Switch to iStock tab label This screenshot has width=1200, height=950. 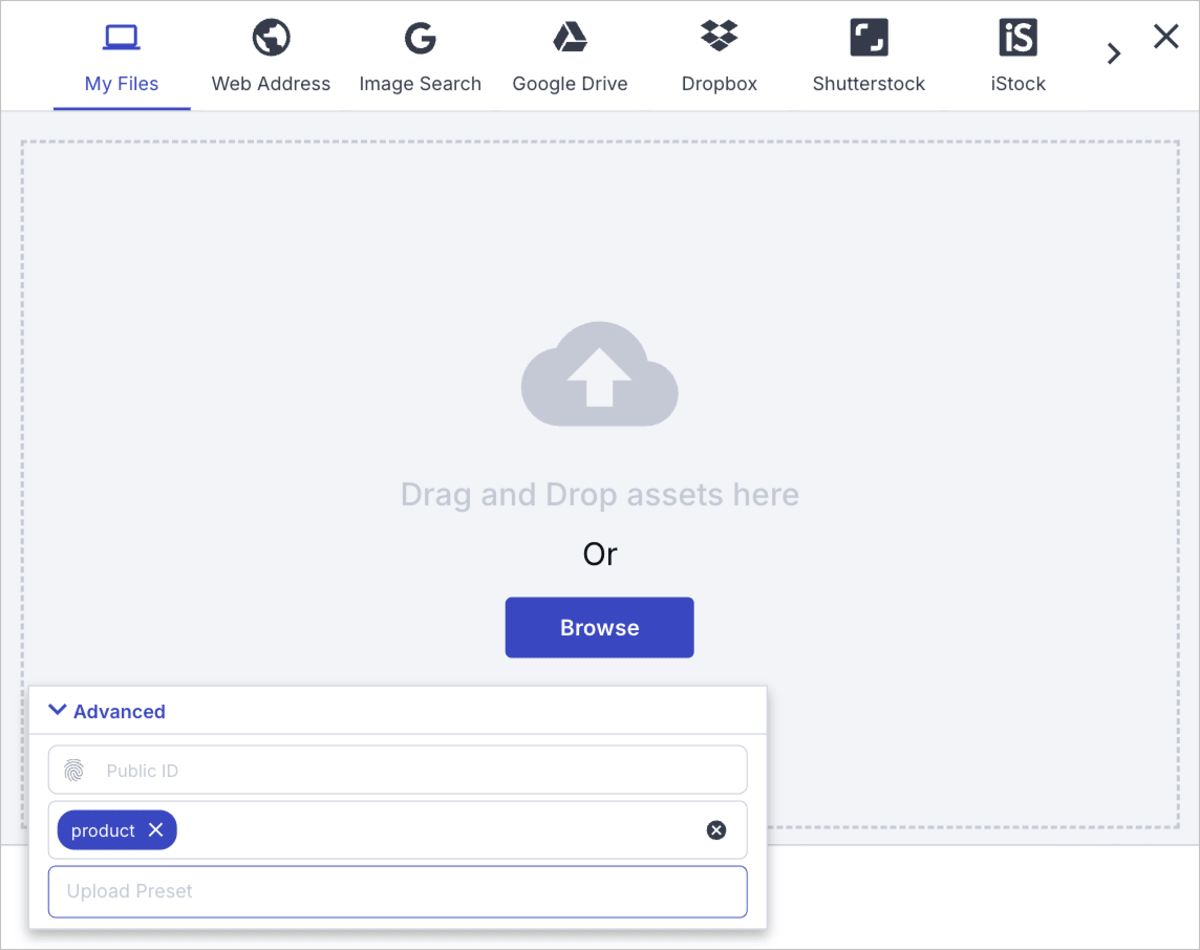[1018, 84]
